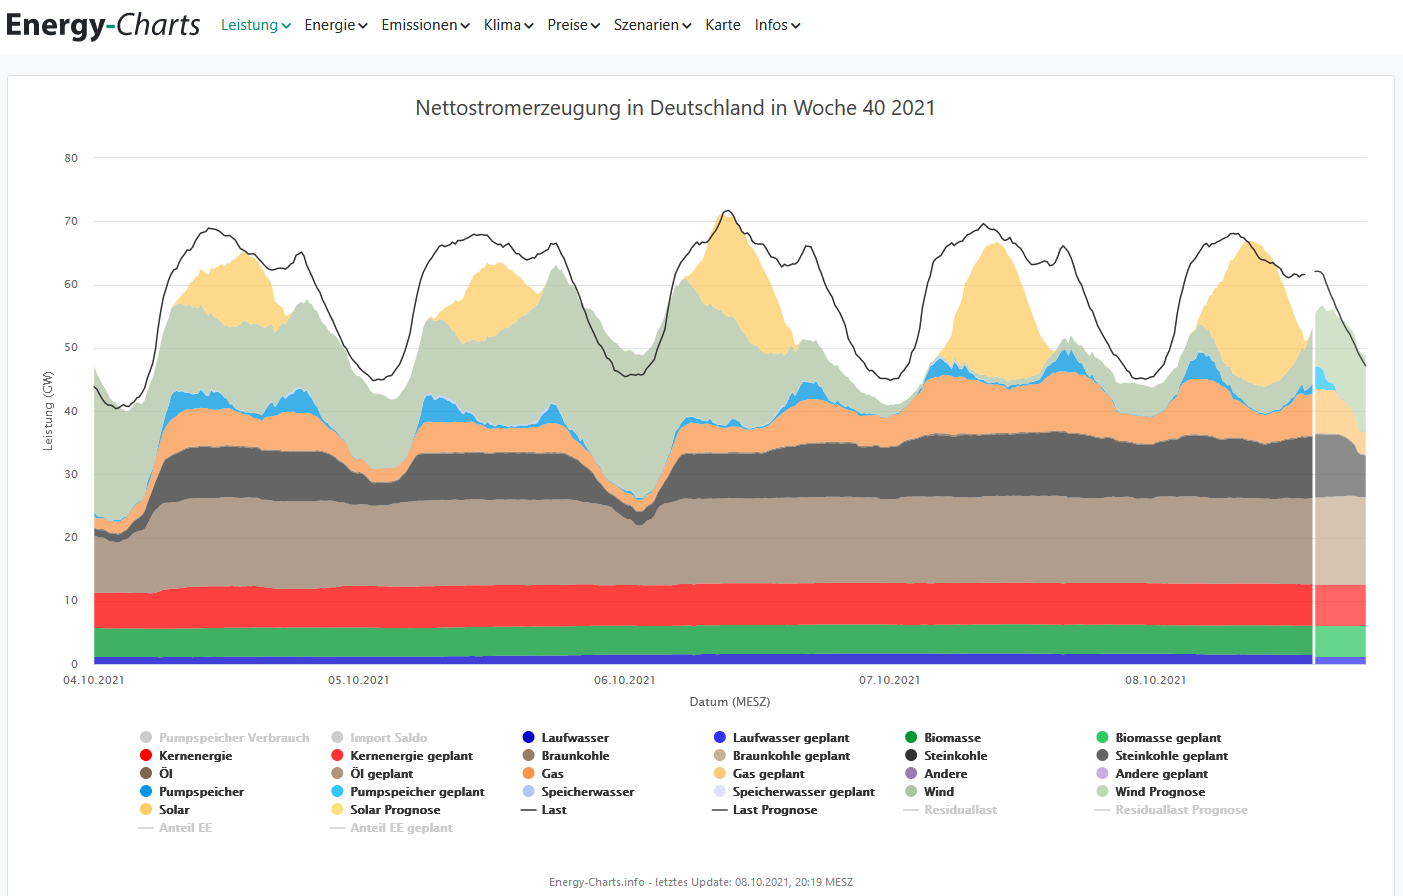This screenshot has height=896, width=1403.
Task: Toggle Öl geplant legend item
Action: tap(371, 774)
